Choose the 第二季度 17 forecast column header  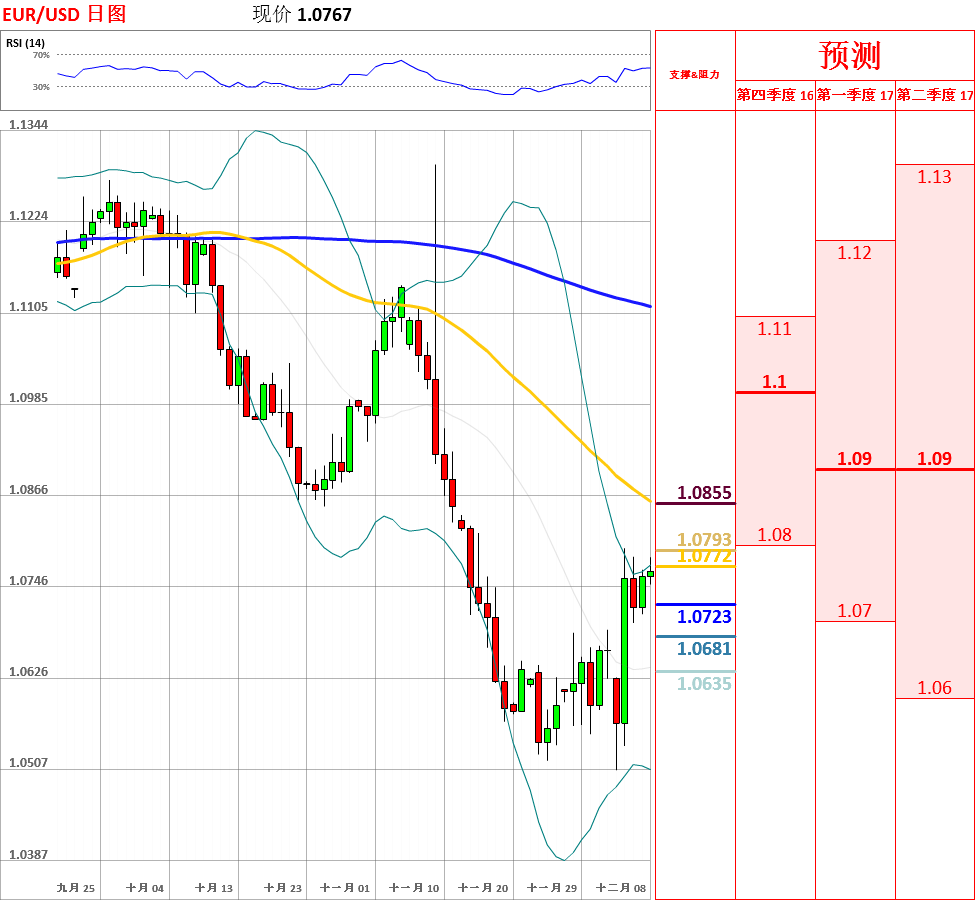(935, 96)
